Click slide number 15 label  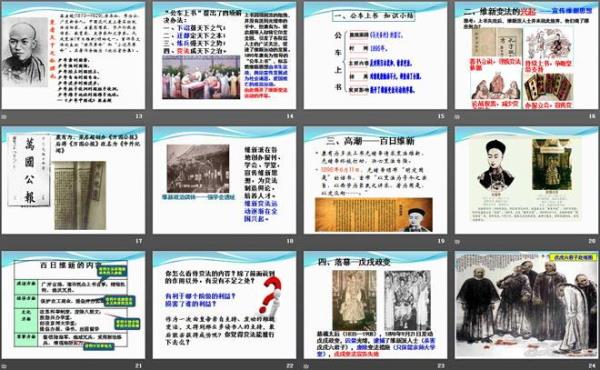click(441, 116)
